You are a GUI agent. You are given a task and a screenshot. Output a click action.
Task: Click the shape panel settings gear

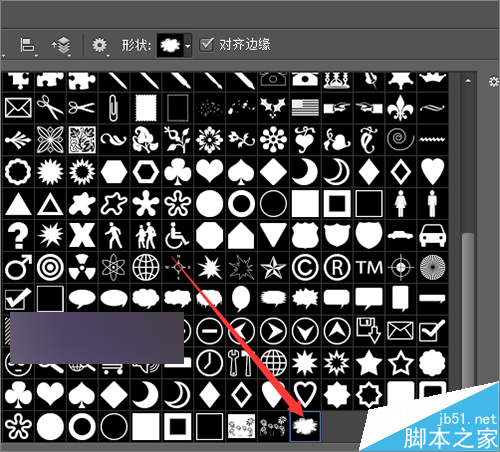(x=494, y=82)
